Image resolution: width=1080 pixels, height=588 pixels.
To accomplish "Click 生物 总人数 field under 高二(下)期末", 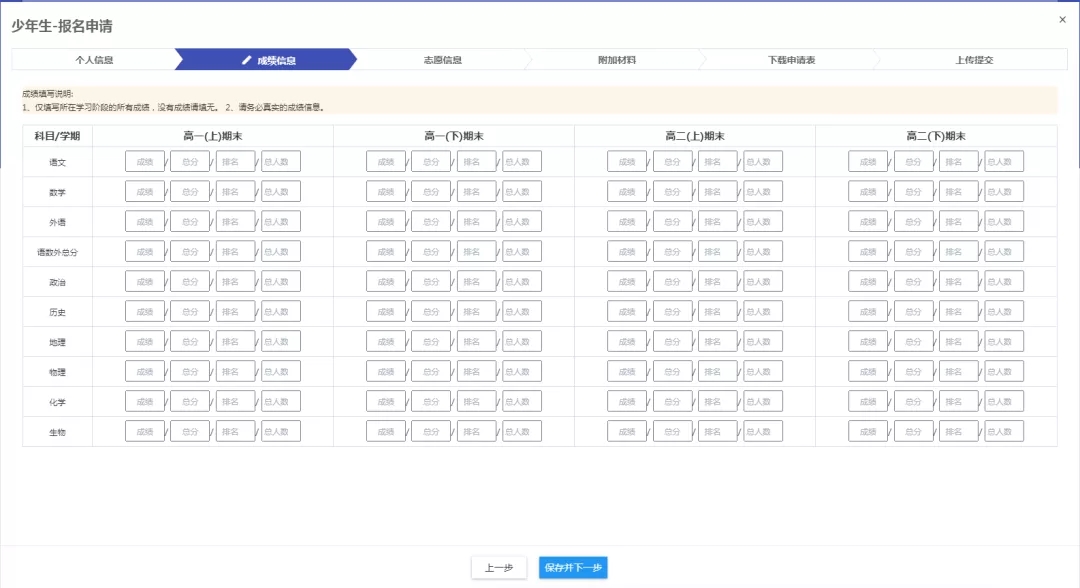I will [1004, 432].
